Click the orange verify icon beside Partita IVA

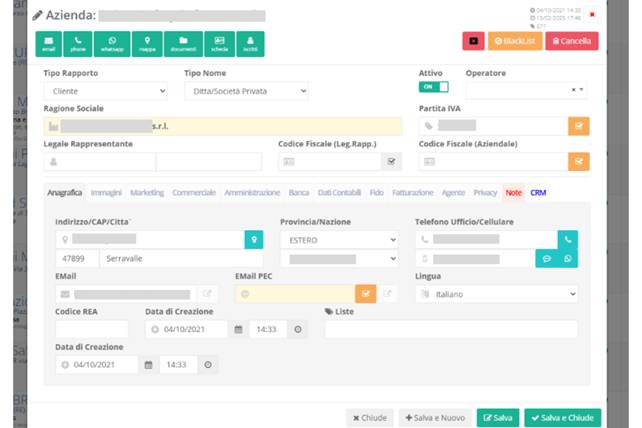[578, 126]
